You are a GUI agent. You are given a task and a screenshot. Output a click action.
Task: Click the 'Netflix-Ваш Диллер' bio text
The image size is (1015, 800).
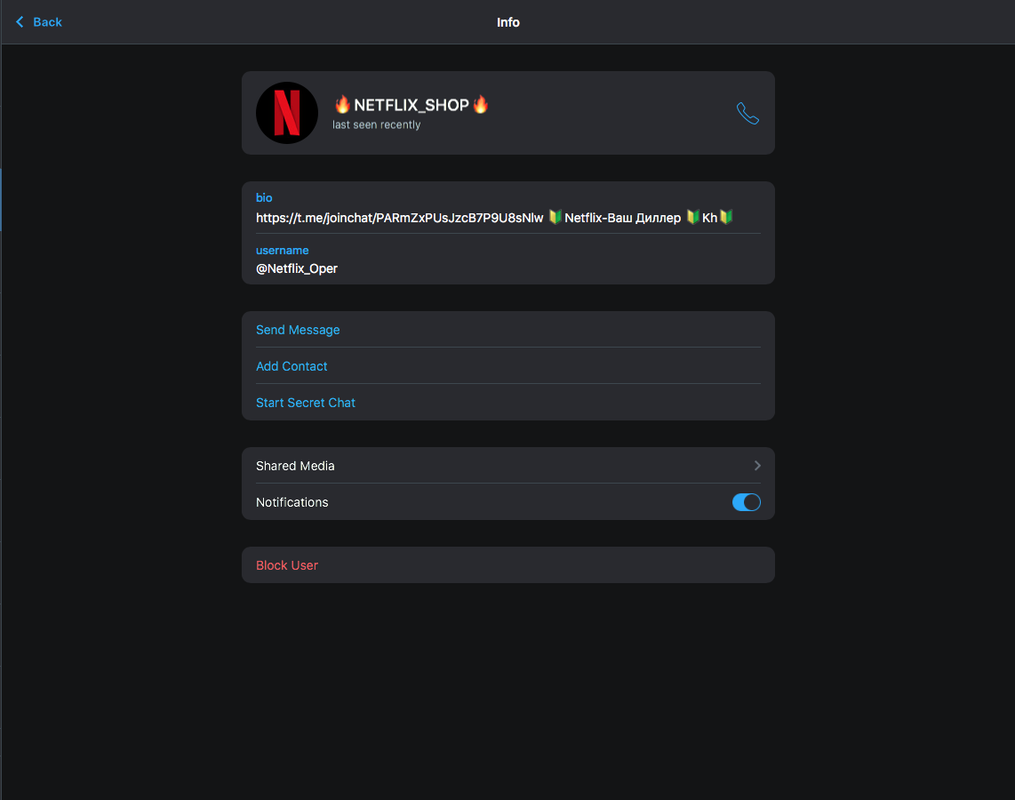(x=623, y=217)
